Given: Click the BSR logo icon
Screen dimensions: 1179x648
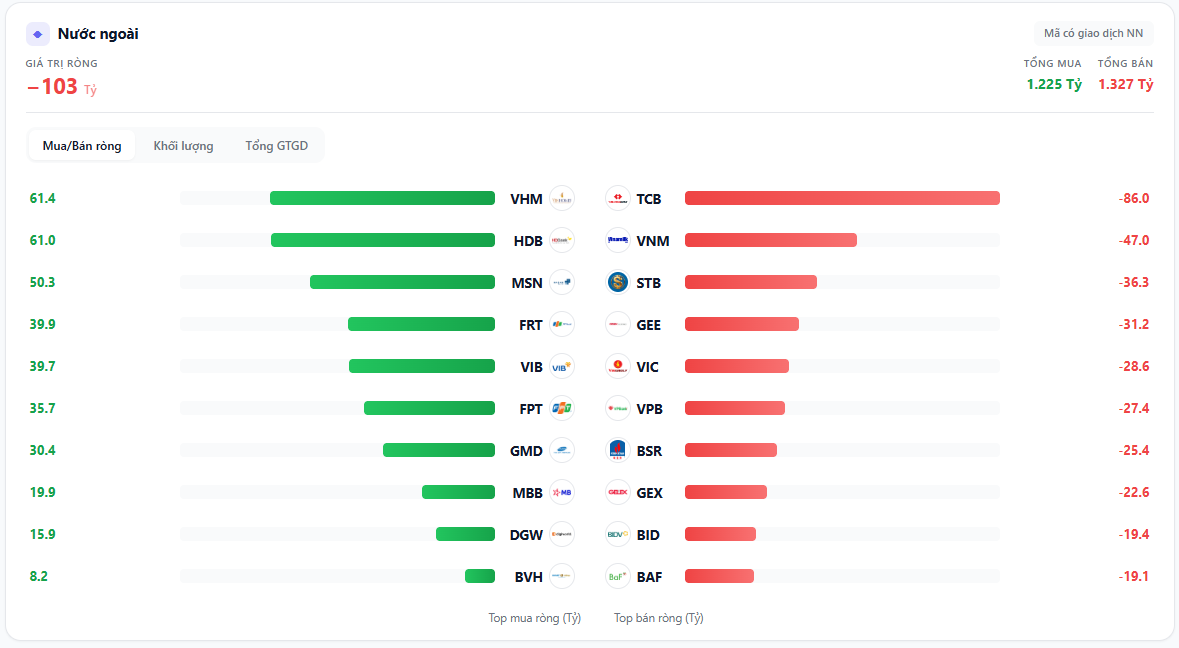Looking at the screenshot, I should click(617, 450).
